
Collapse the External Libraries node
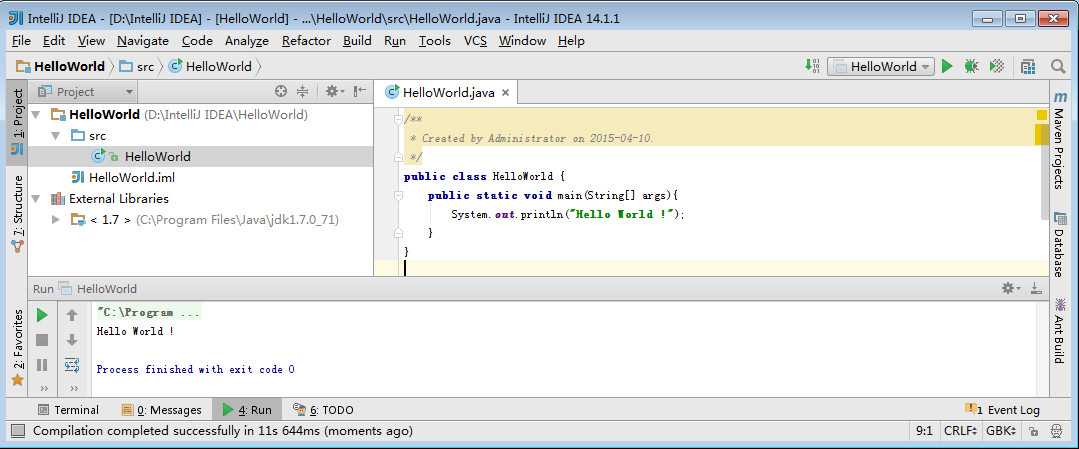[x=36, y=199]
